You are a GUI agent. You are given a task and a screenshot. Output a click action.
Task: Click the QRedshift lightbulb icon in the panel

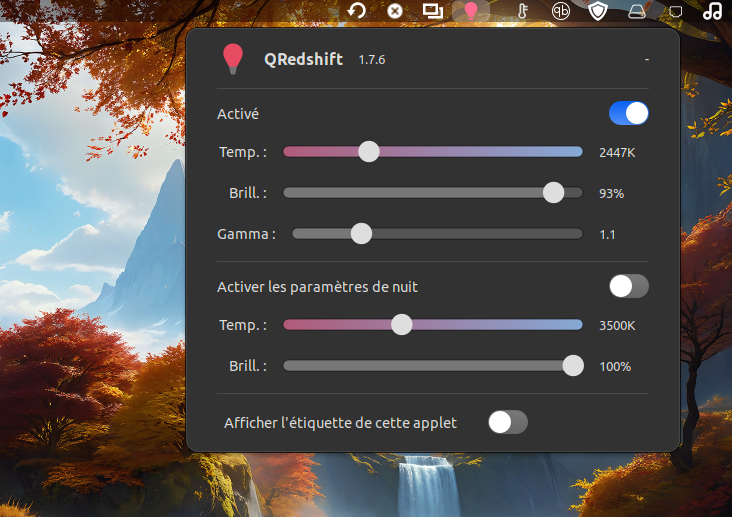[471, 11]
